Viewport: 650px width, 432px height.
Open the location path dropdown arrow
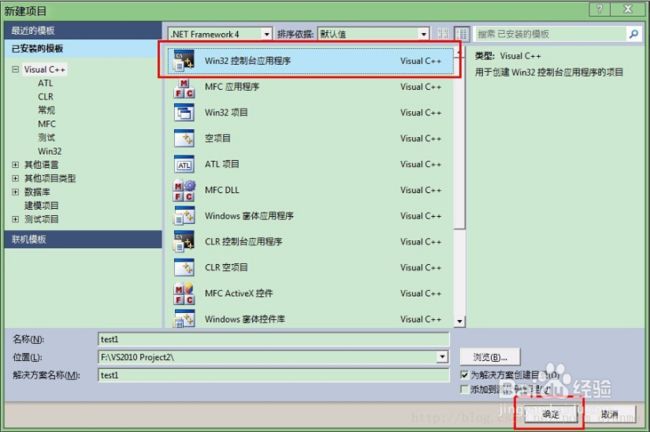pyautogui.click(x=442, y=357)
